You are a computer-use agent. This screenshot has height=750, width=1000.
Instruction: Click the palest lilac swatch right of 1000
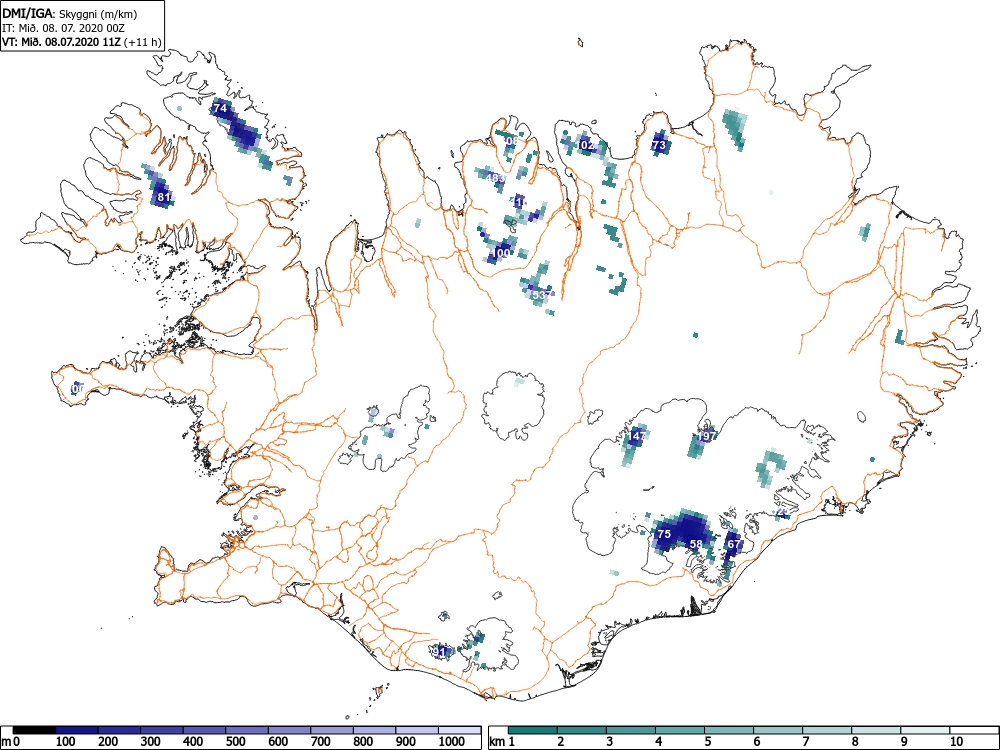460,730
